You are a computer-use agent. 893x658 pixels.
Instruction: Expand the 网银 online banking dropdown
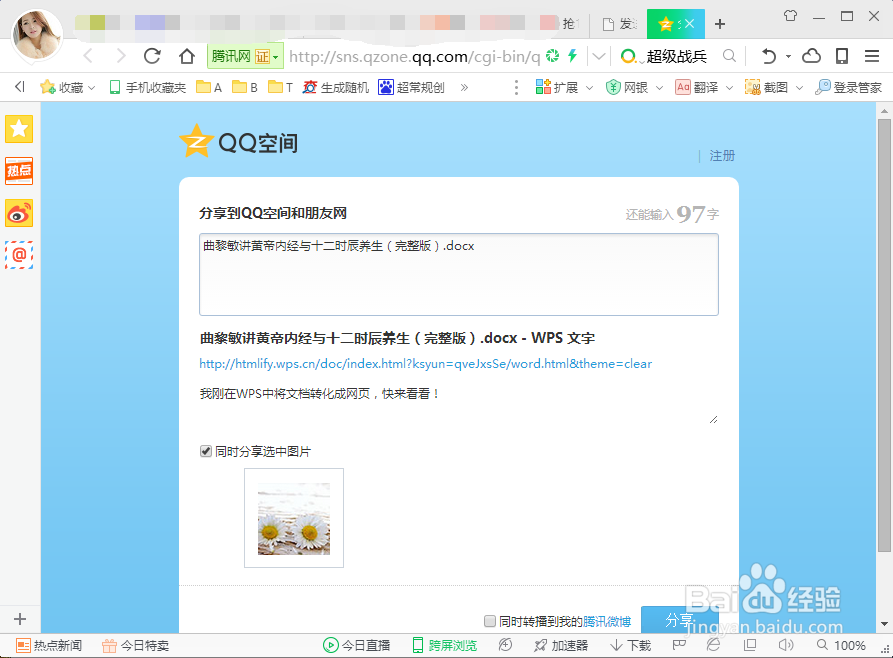(659, 88)
